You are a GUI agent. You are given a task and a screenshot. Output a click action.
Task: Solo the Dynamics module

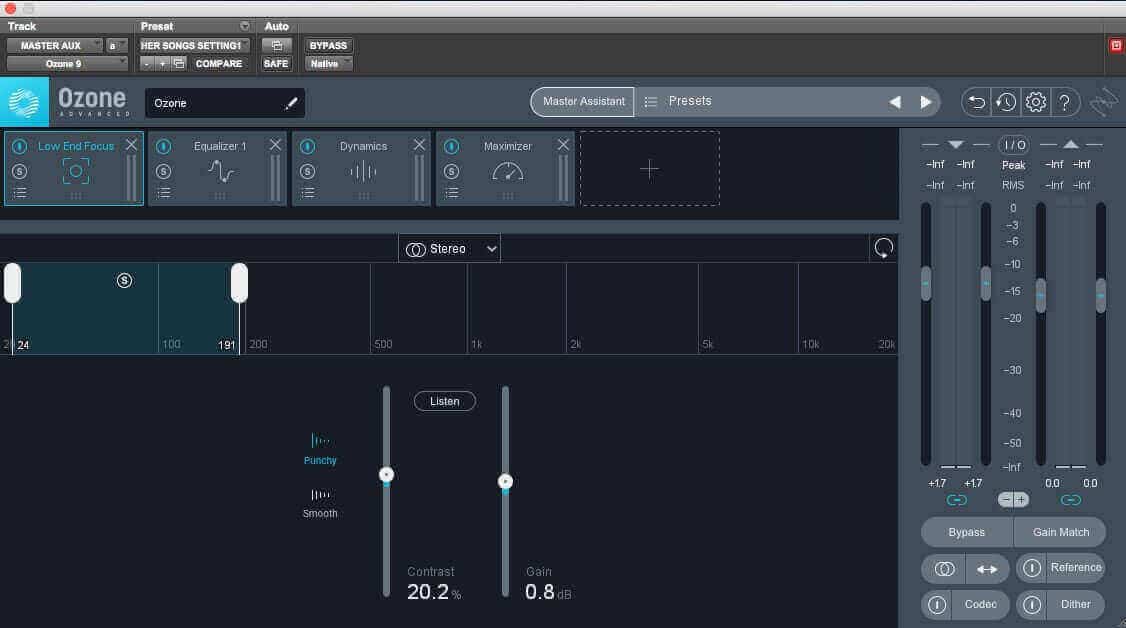[x=307, y=172]
